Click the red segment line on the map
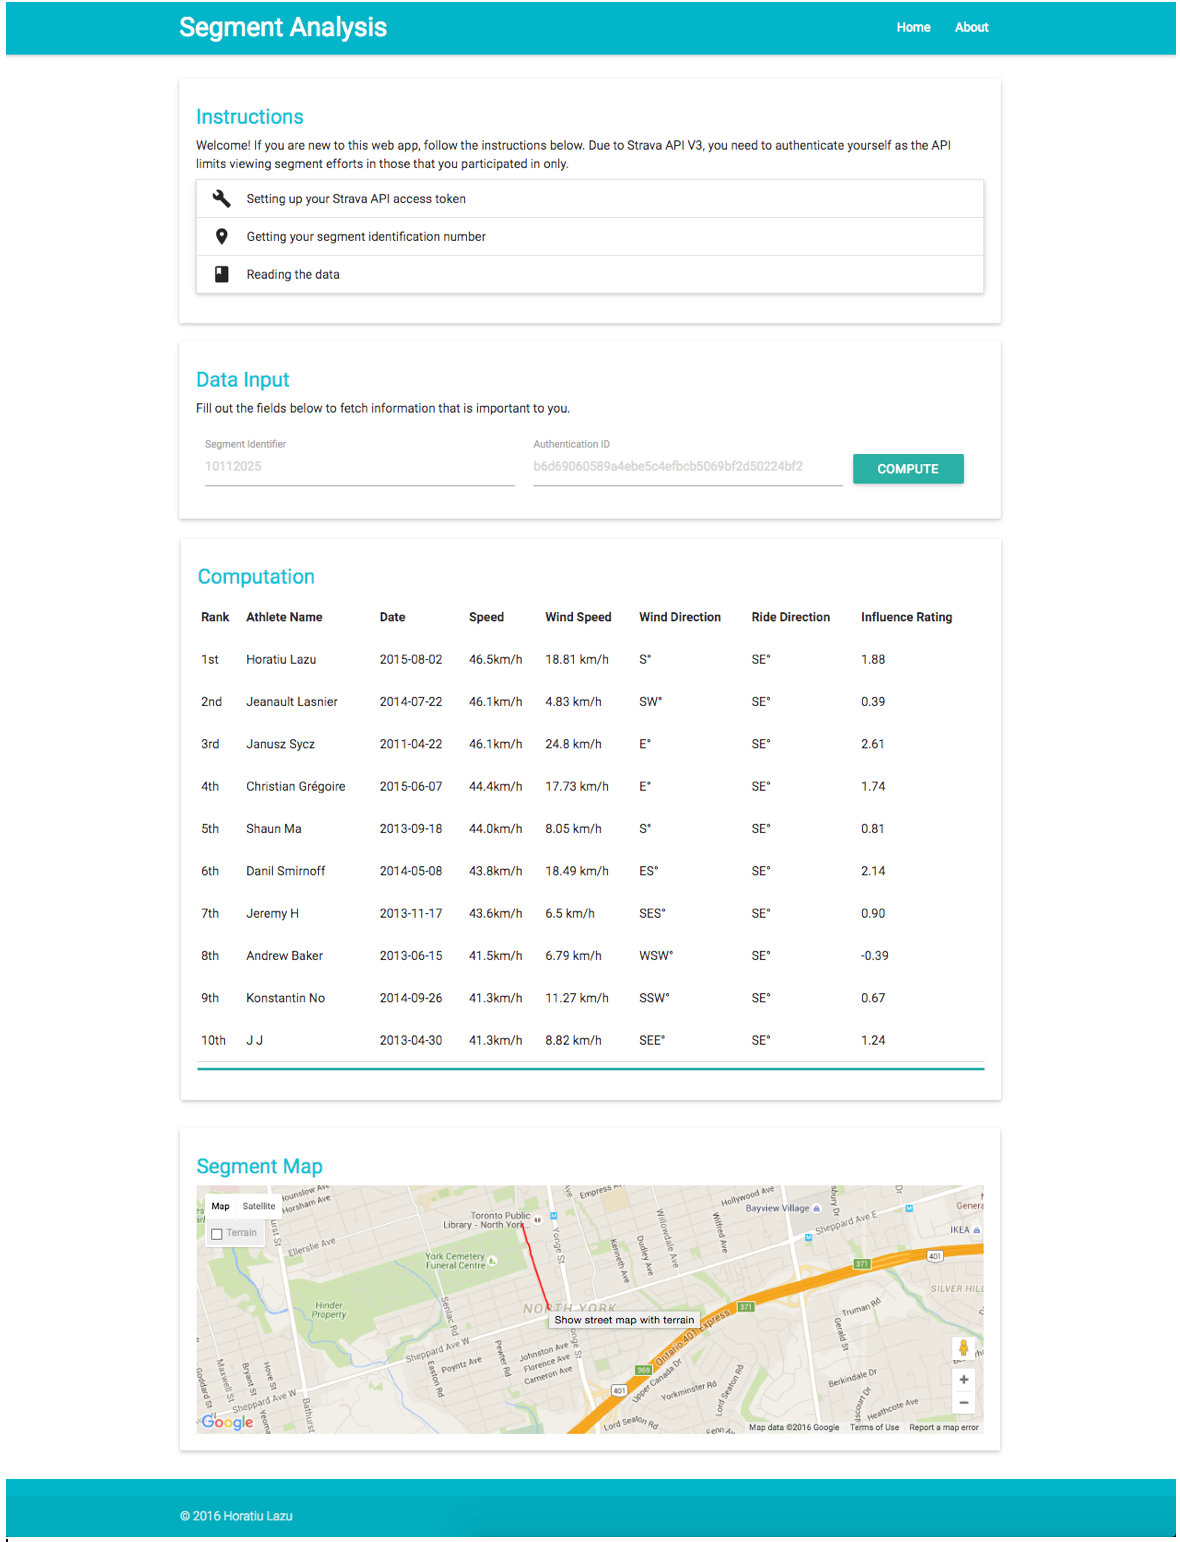The width and height of the screenshot is (1180, 1542). point(534,1265)
